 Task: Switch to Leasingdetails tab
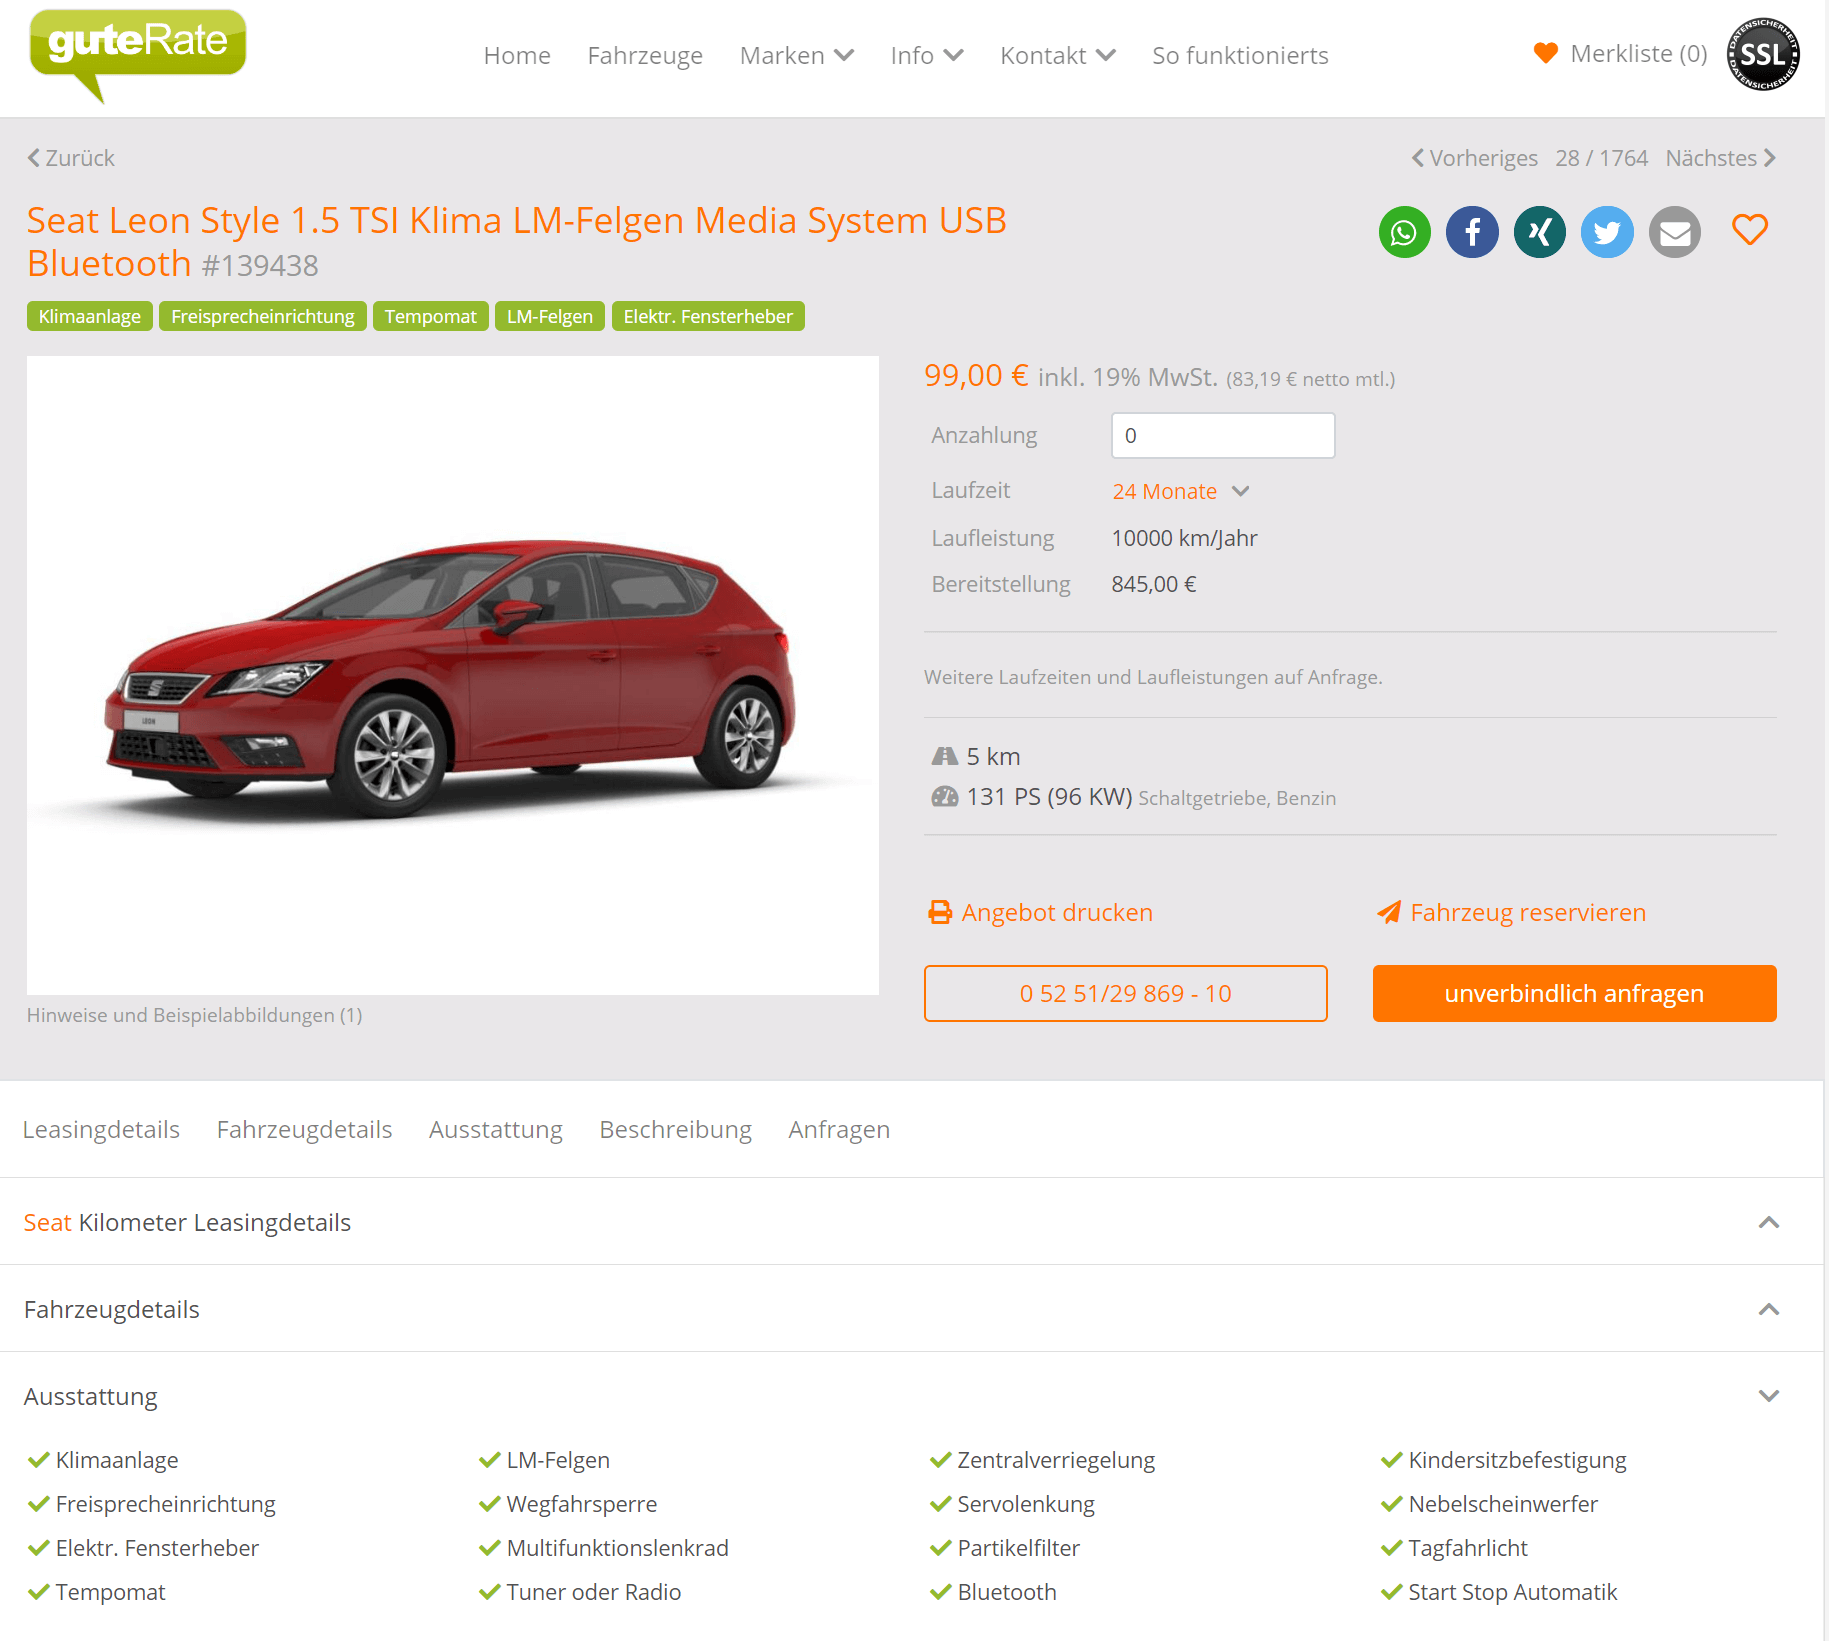(x=101, y=1129)
